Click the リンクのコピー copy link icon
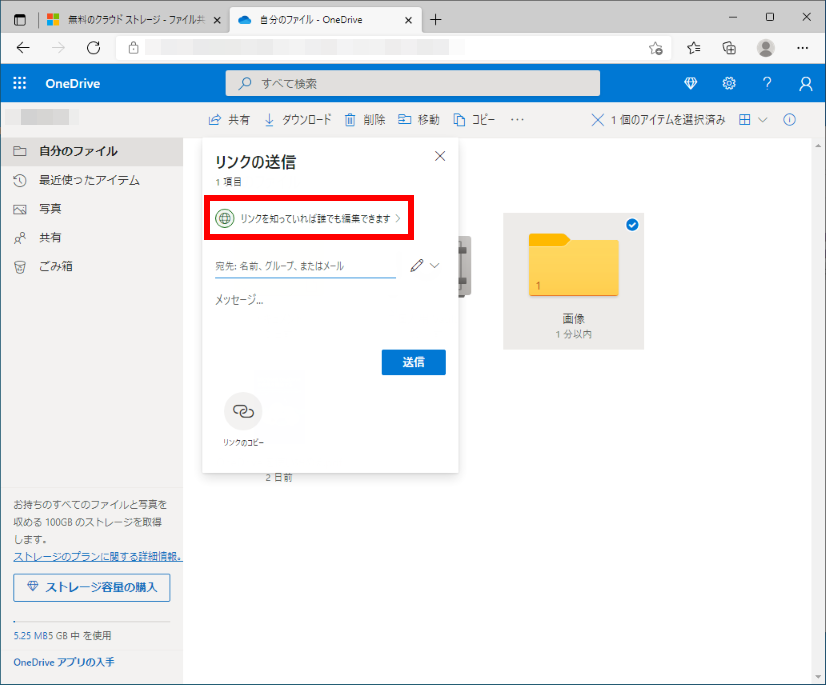This screenshot has width=826, height=685. 243,412
